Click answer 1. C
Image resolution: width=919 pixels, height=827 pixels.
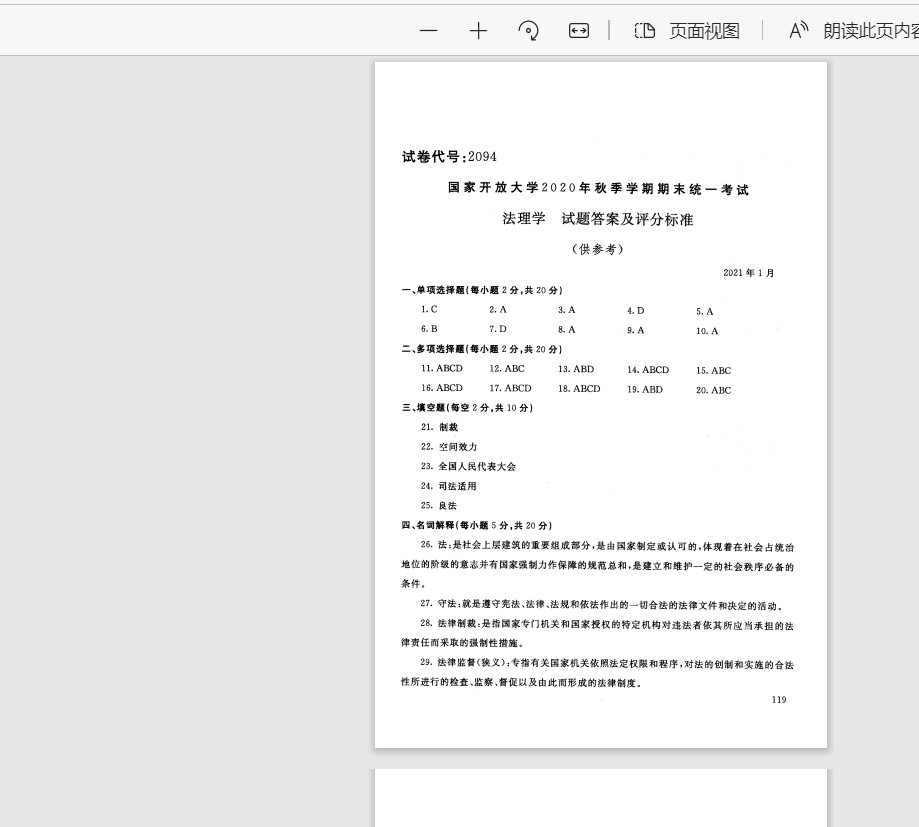429,309
